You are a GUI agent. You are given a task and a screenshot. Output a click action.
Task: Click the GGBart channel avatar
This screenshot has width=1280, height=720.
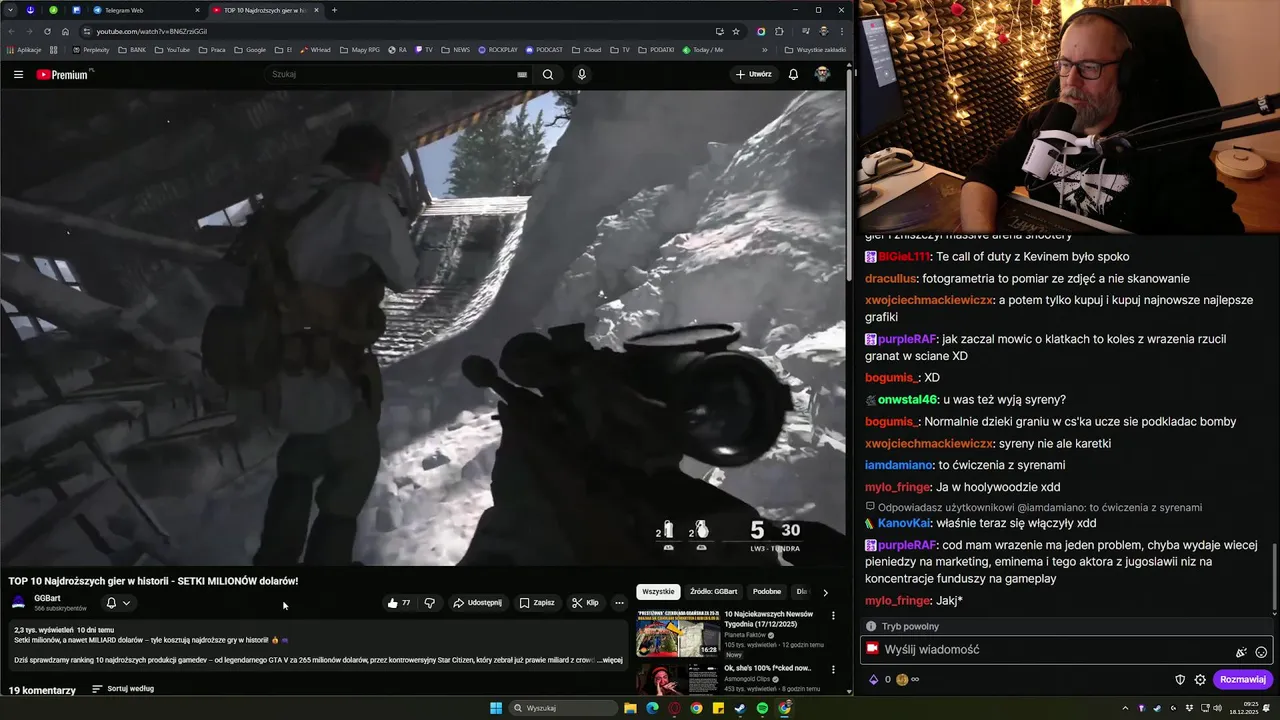[18, 603]
